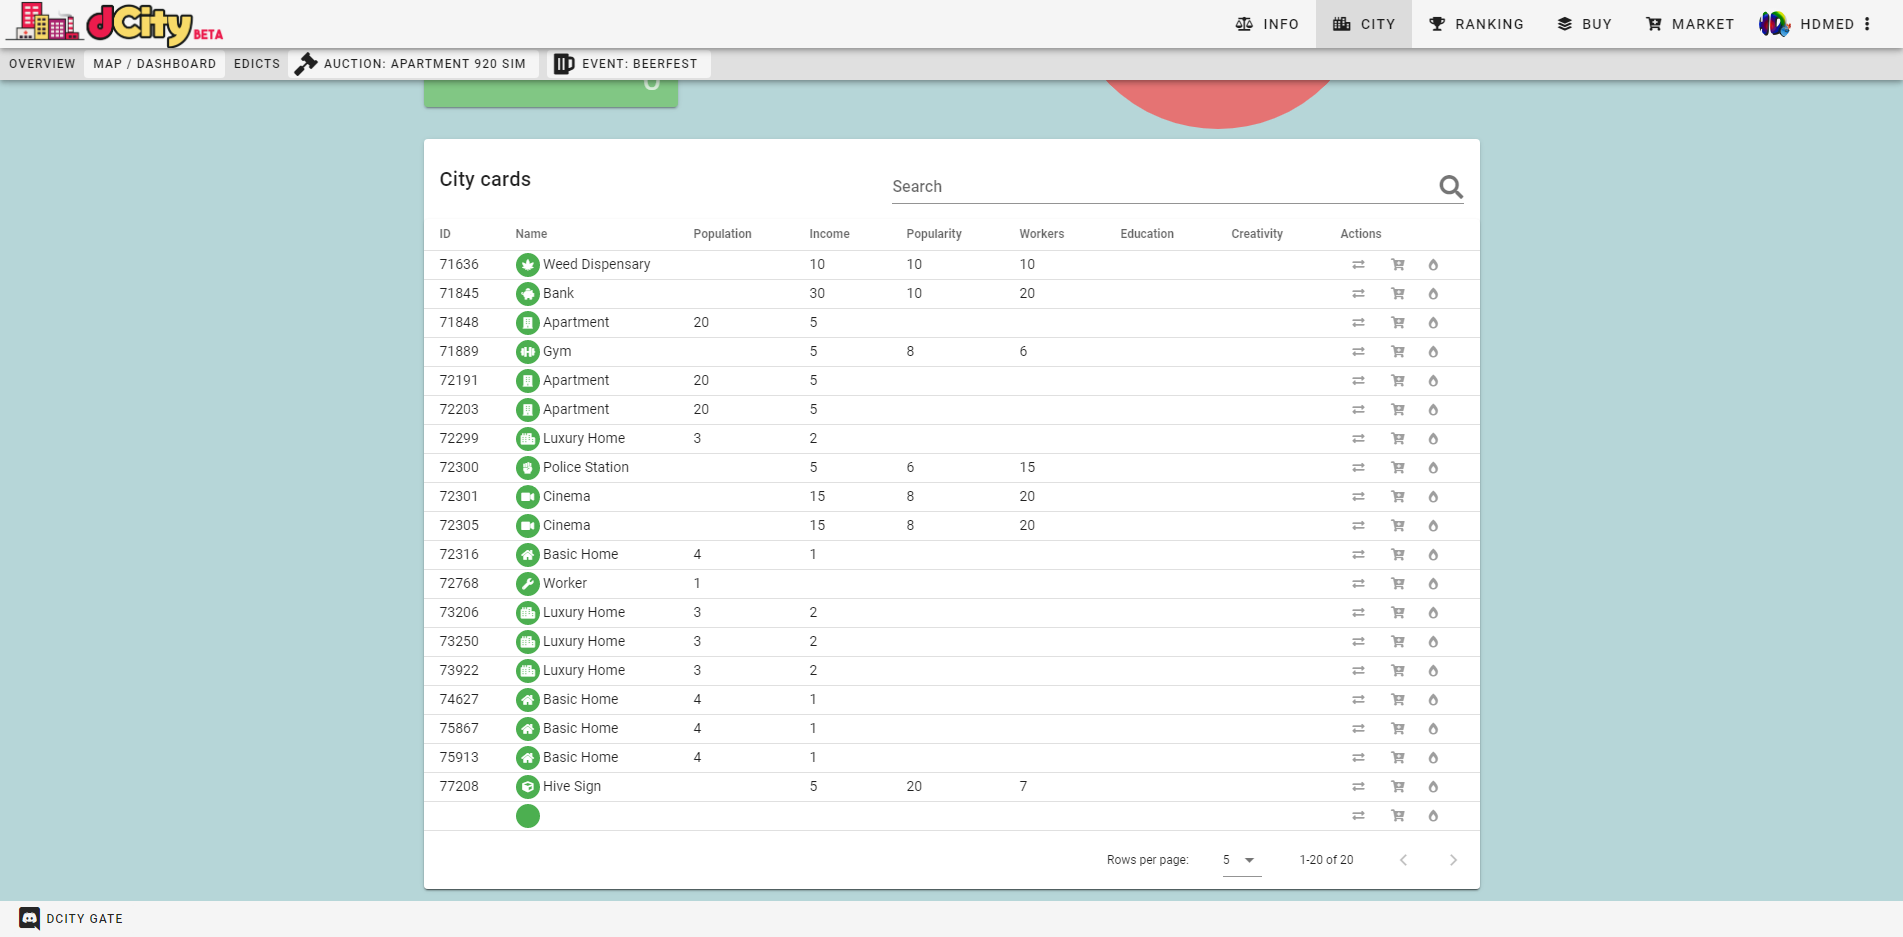Click the burn flame icon for Gym
Screen dimensions: 1903x937
(1433, 352)
